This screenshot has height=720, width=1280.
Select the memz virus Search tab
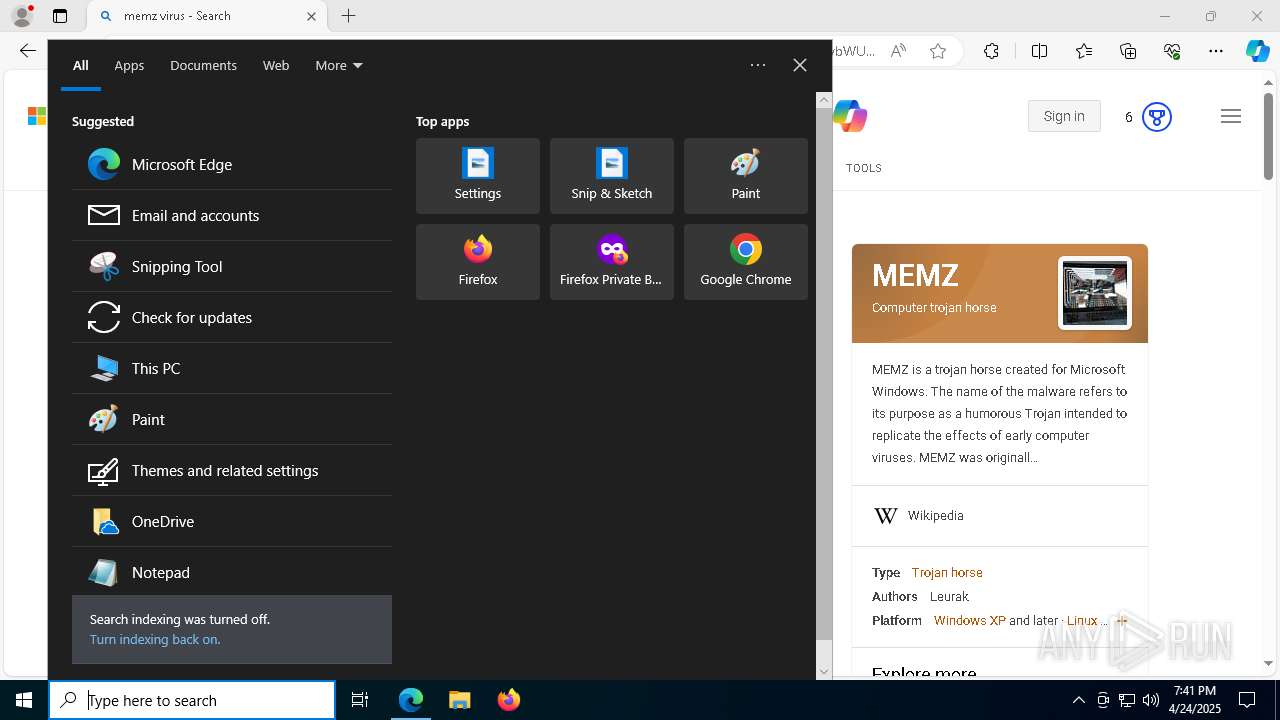click(205, 16)
